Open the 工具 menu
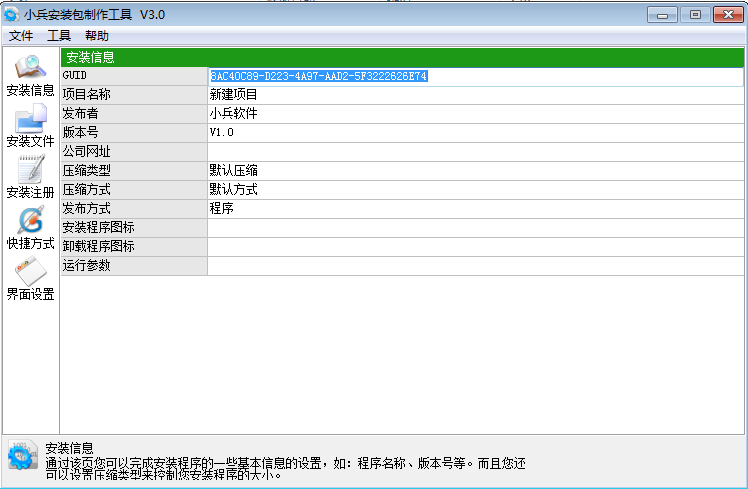This screenshot has width=748, height=489. 59,36
